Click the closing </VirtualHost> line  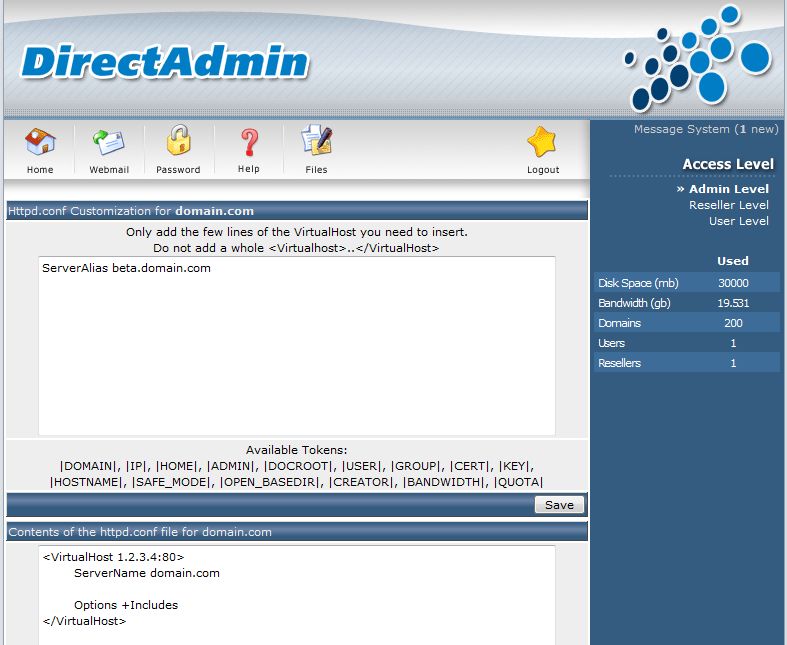coord(84,621)
